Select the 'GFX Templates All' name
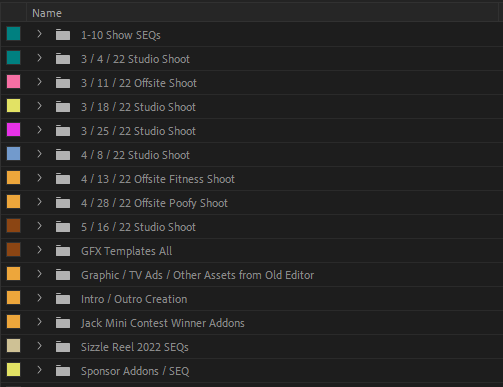503x387 pixels. pyautogui.click(x=127, y=251)
